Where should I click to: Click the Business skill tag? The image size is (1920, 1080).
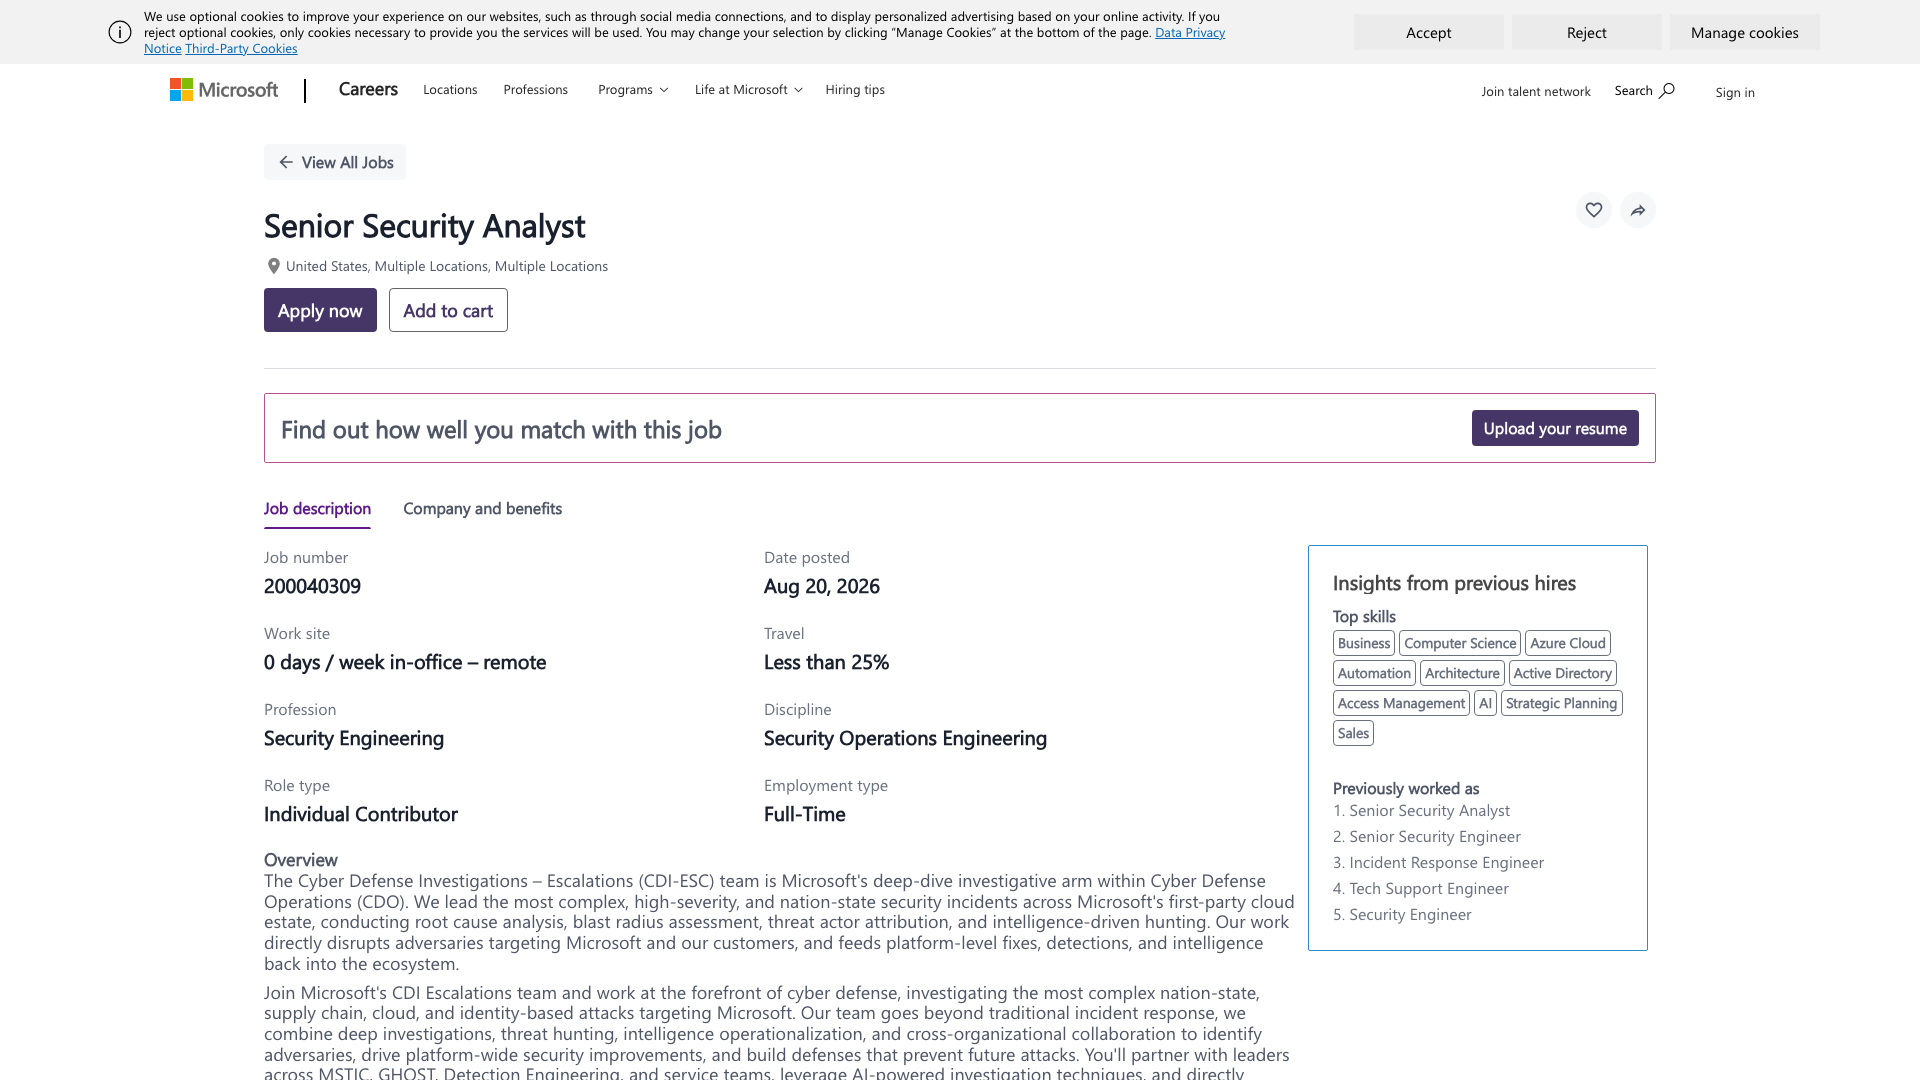tap(1364, 643)
